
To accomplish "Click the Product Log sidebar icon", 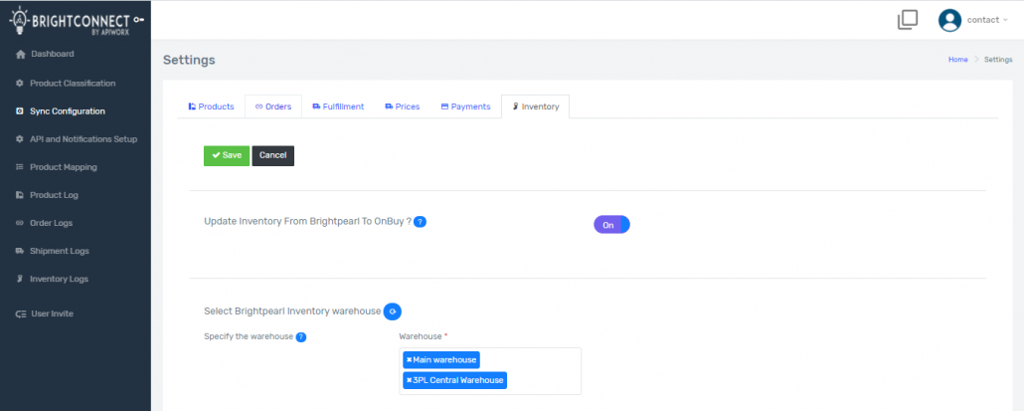I will [x=20, y=195].
